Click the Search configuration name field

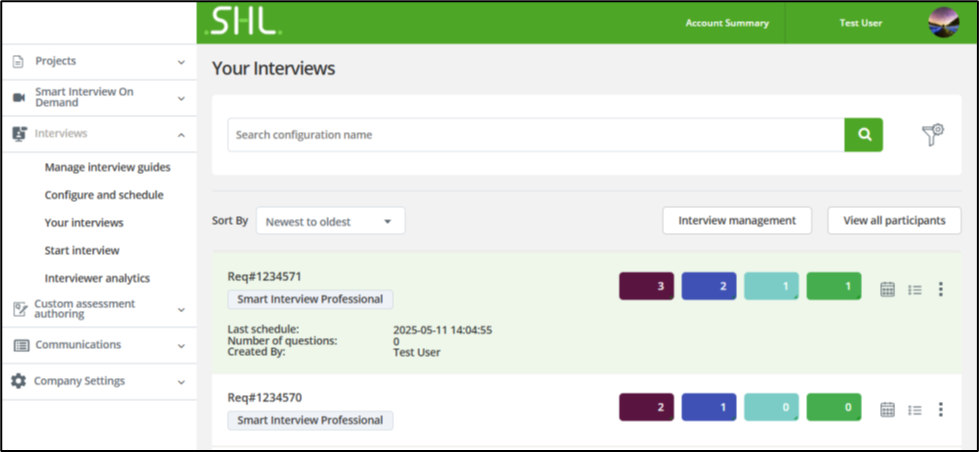pos(535,135)
